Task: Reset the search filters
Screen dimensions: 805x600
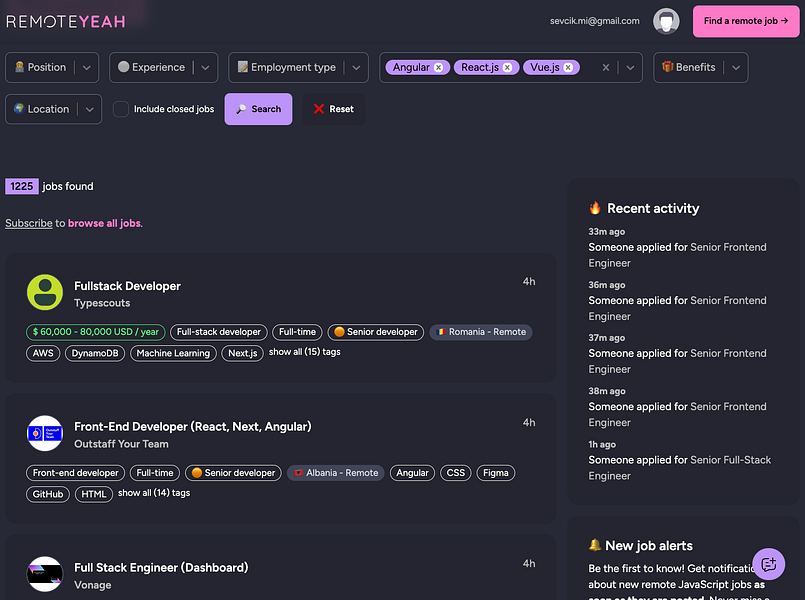Action: [x=333, y=109]
